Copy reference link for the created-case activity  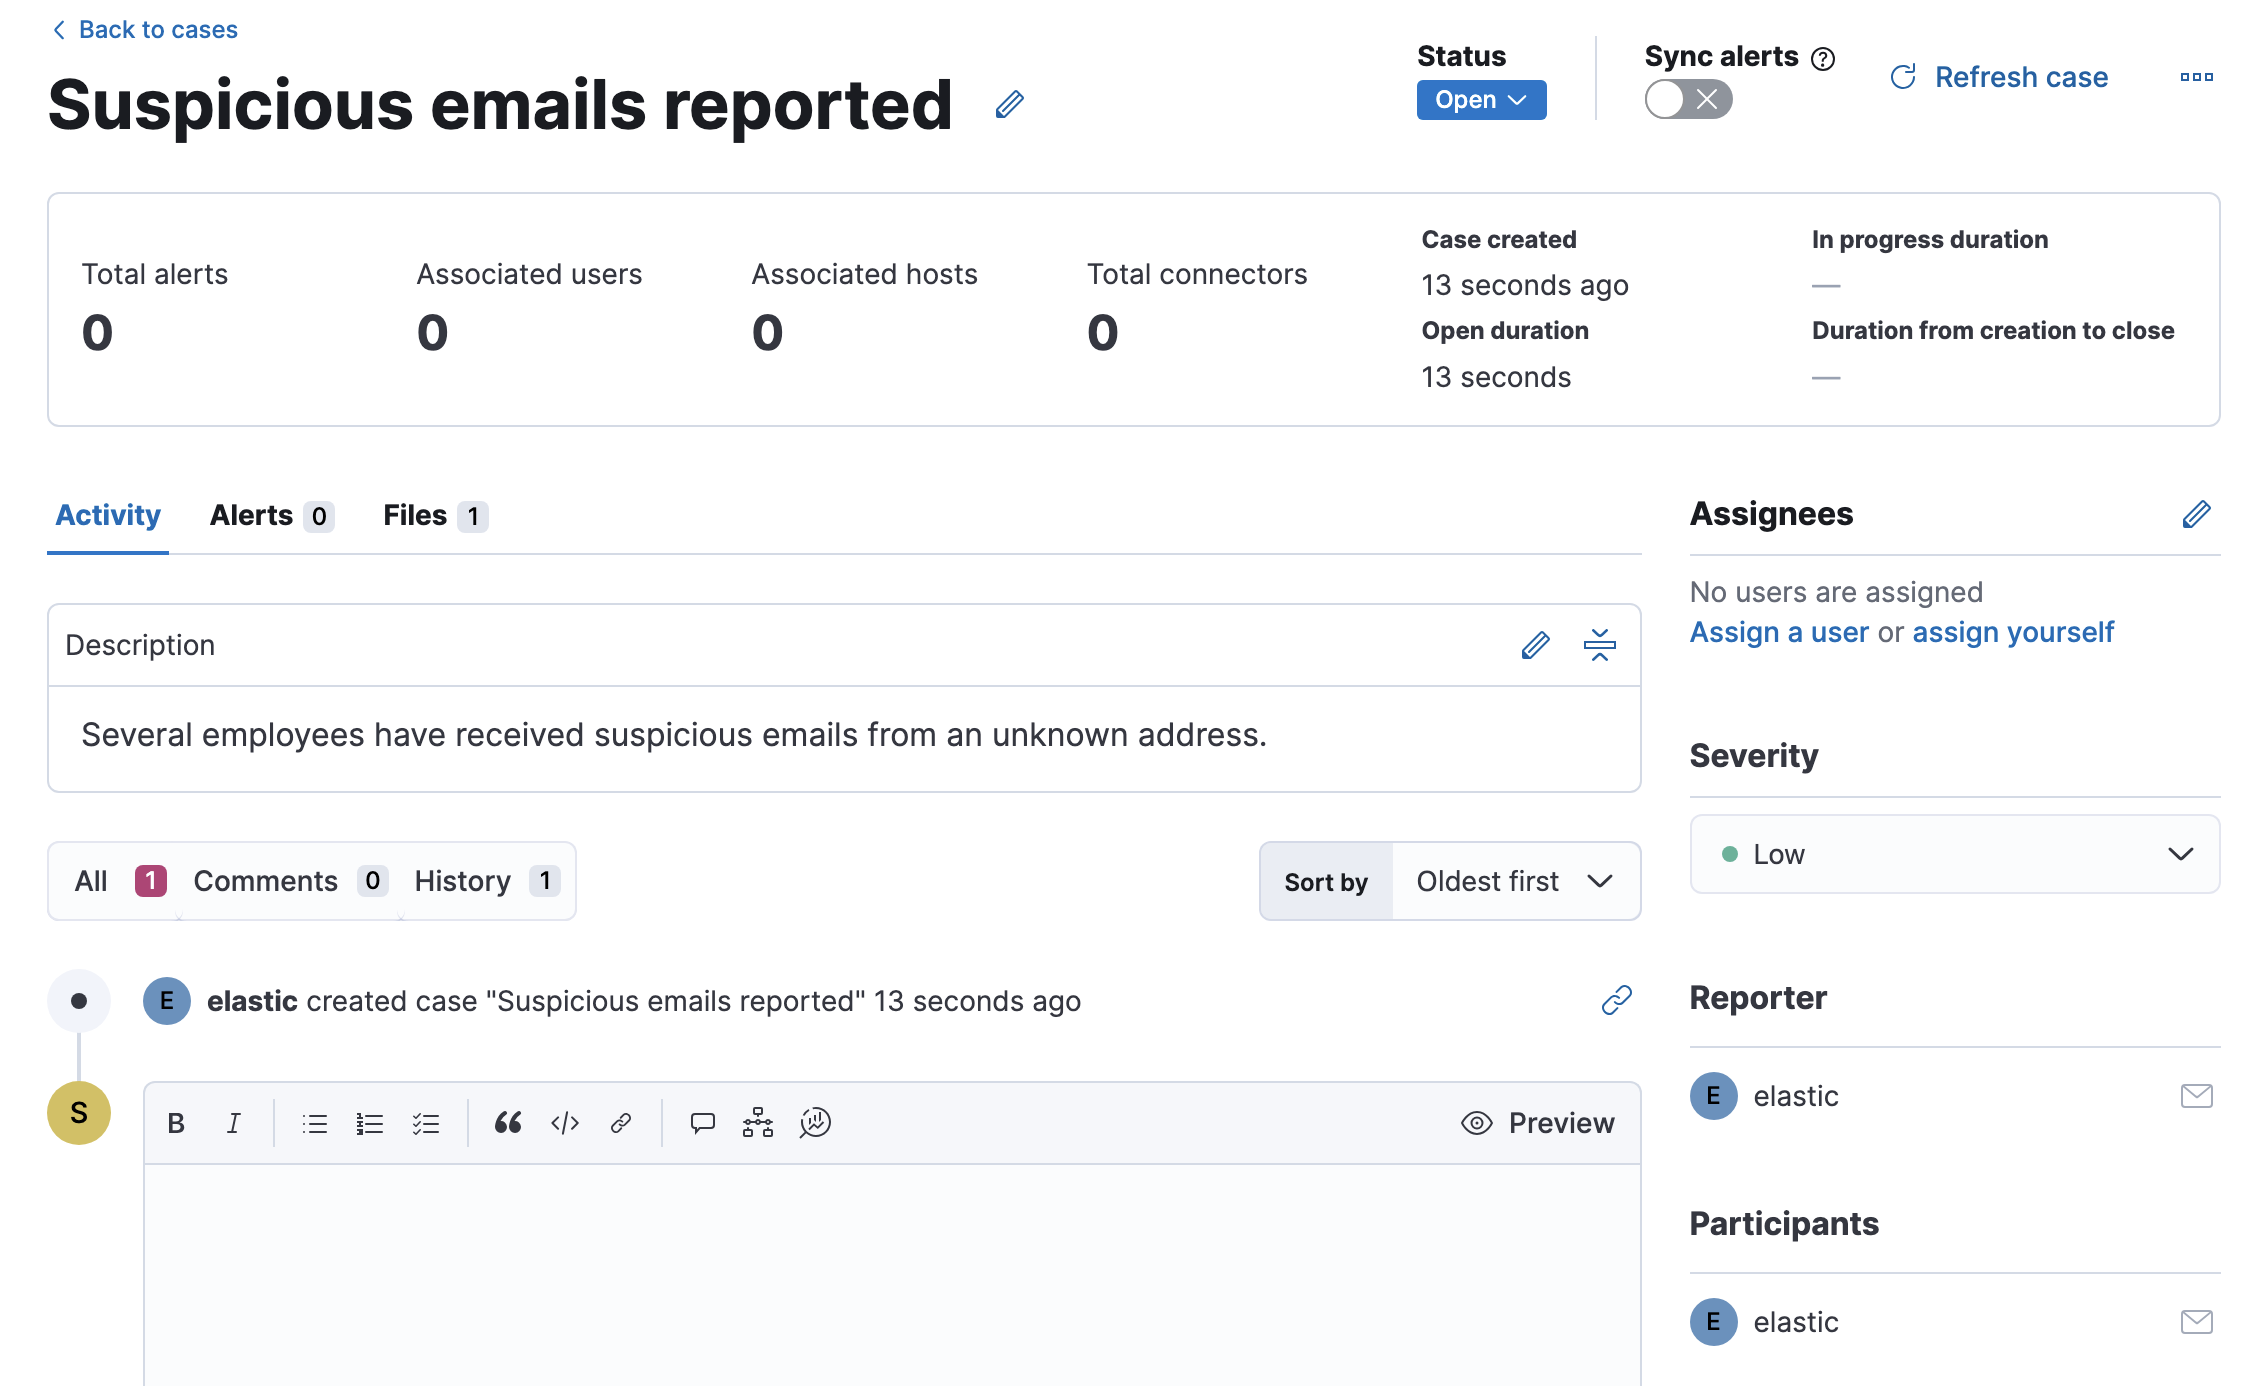pos(1616,1000)
